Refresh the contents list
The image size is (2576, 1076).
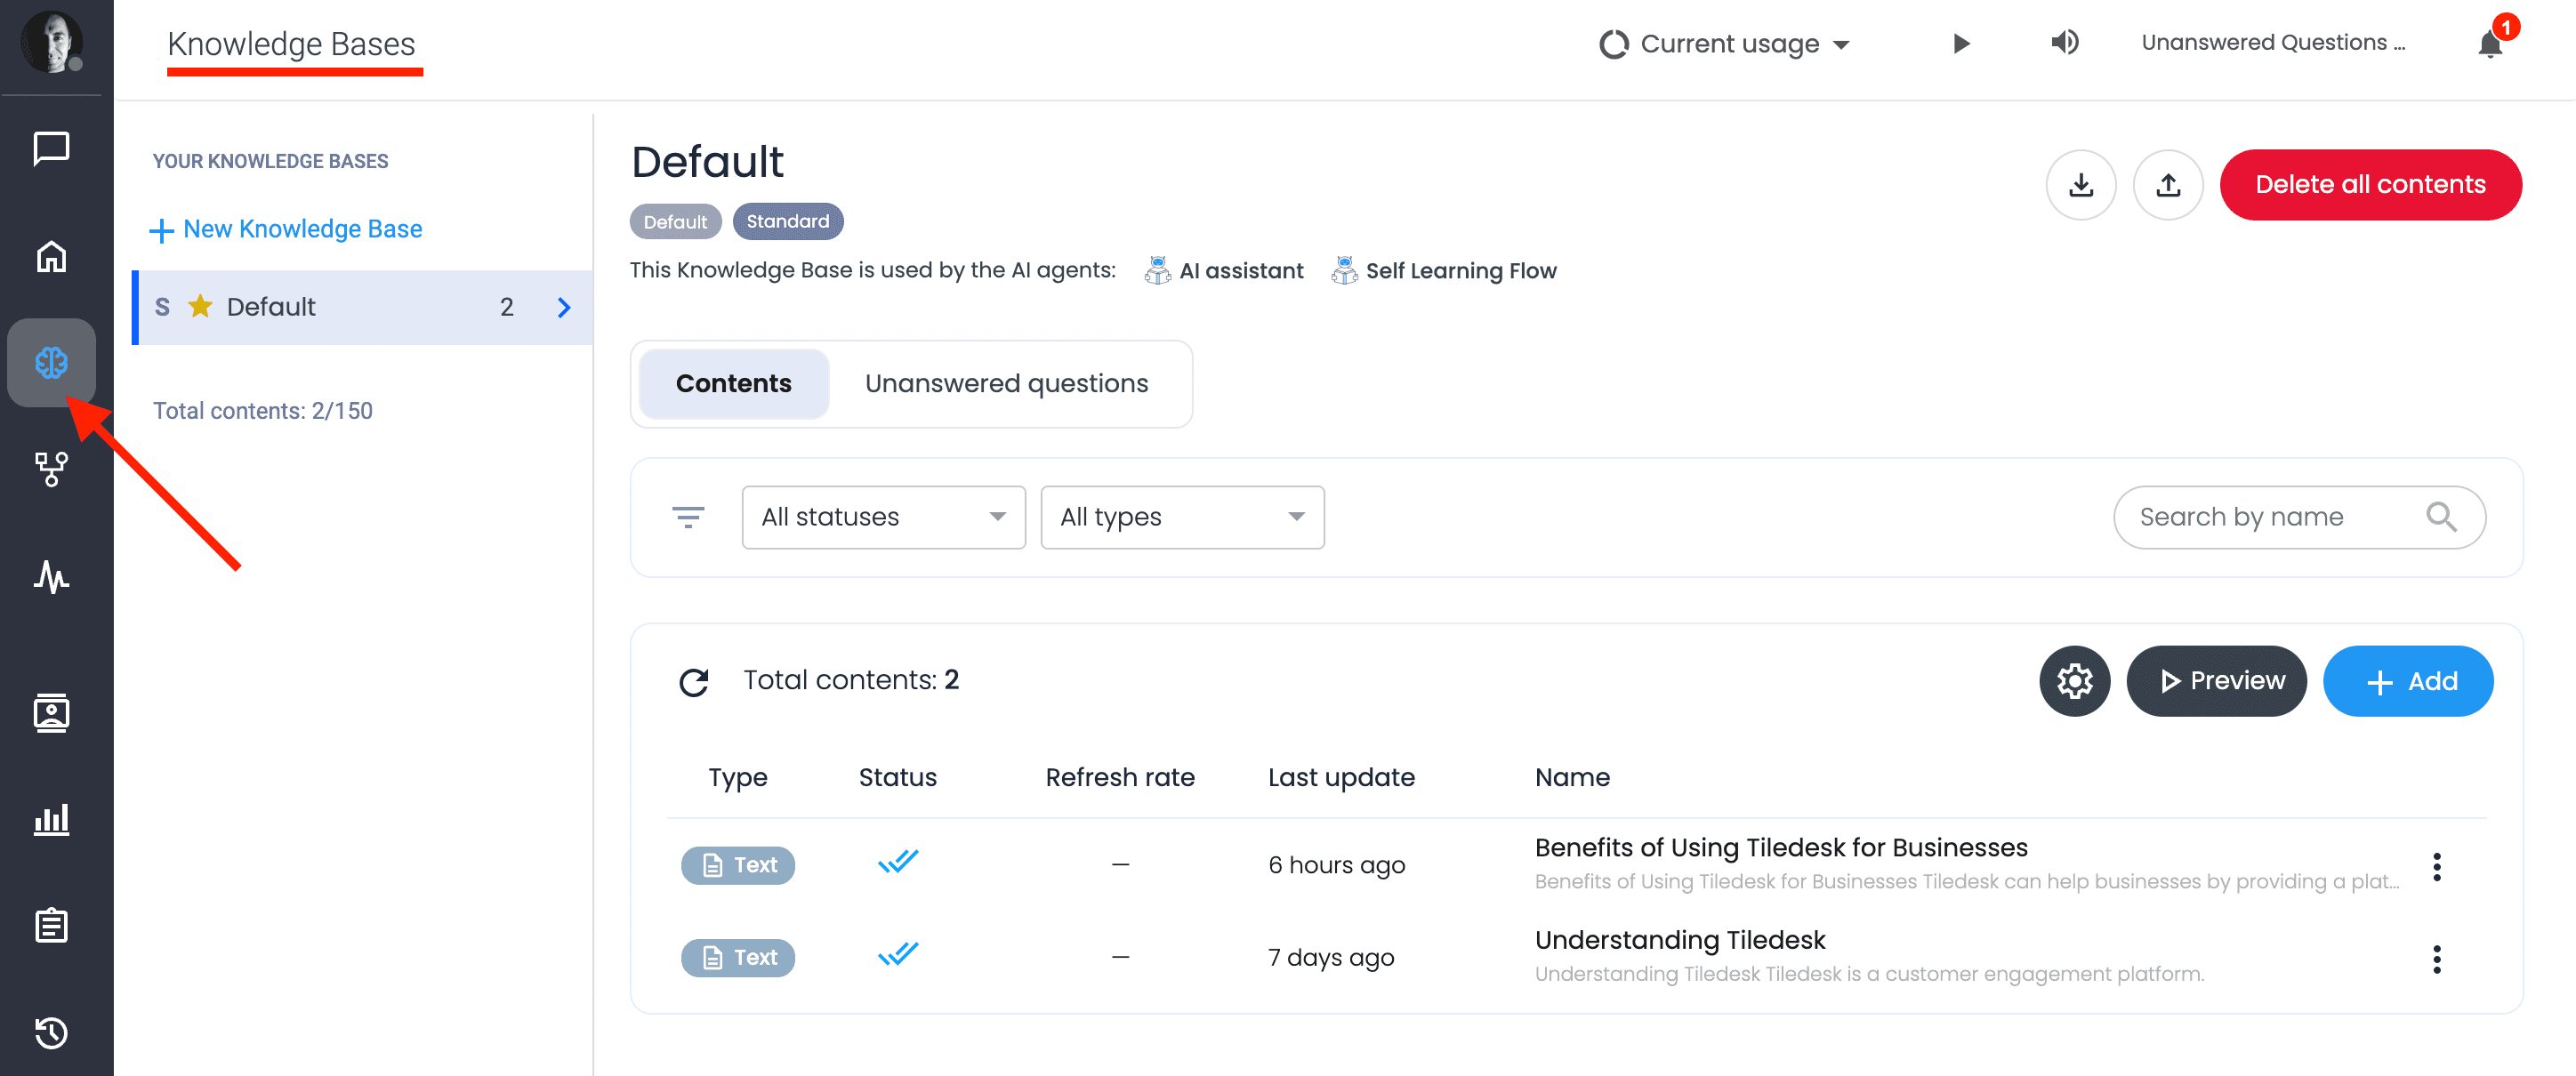coord(694,682)
